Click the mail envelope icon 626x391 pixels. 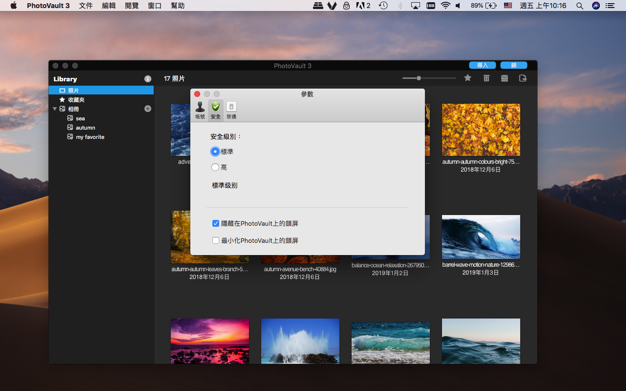coord(505,78)
